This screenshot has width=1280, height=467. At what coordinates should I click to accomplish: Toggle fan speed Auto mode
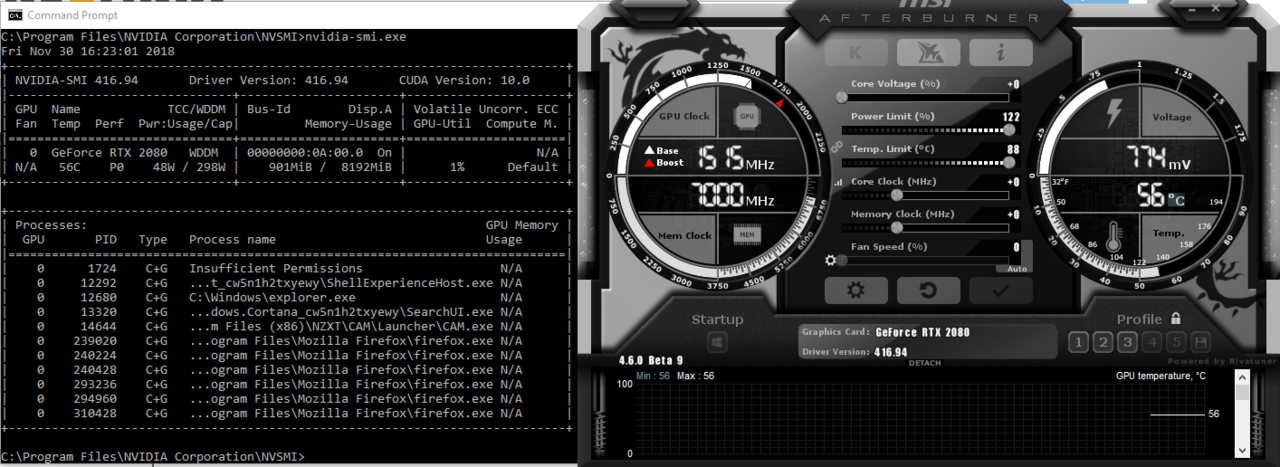point(1016,269)
